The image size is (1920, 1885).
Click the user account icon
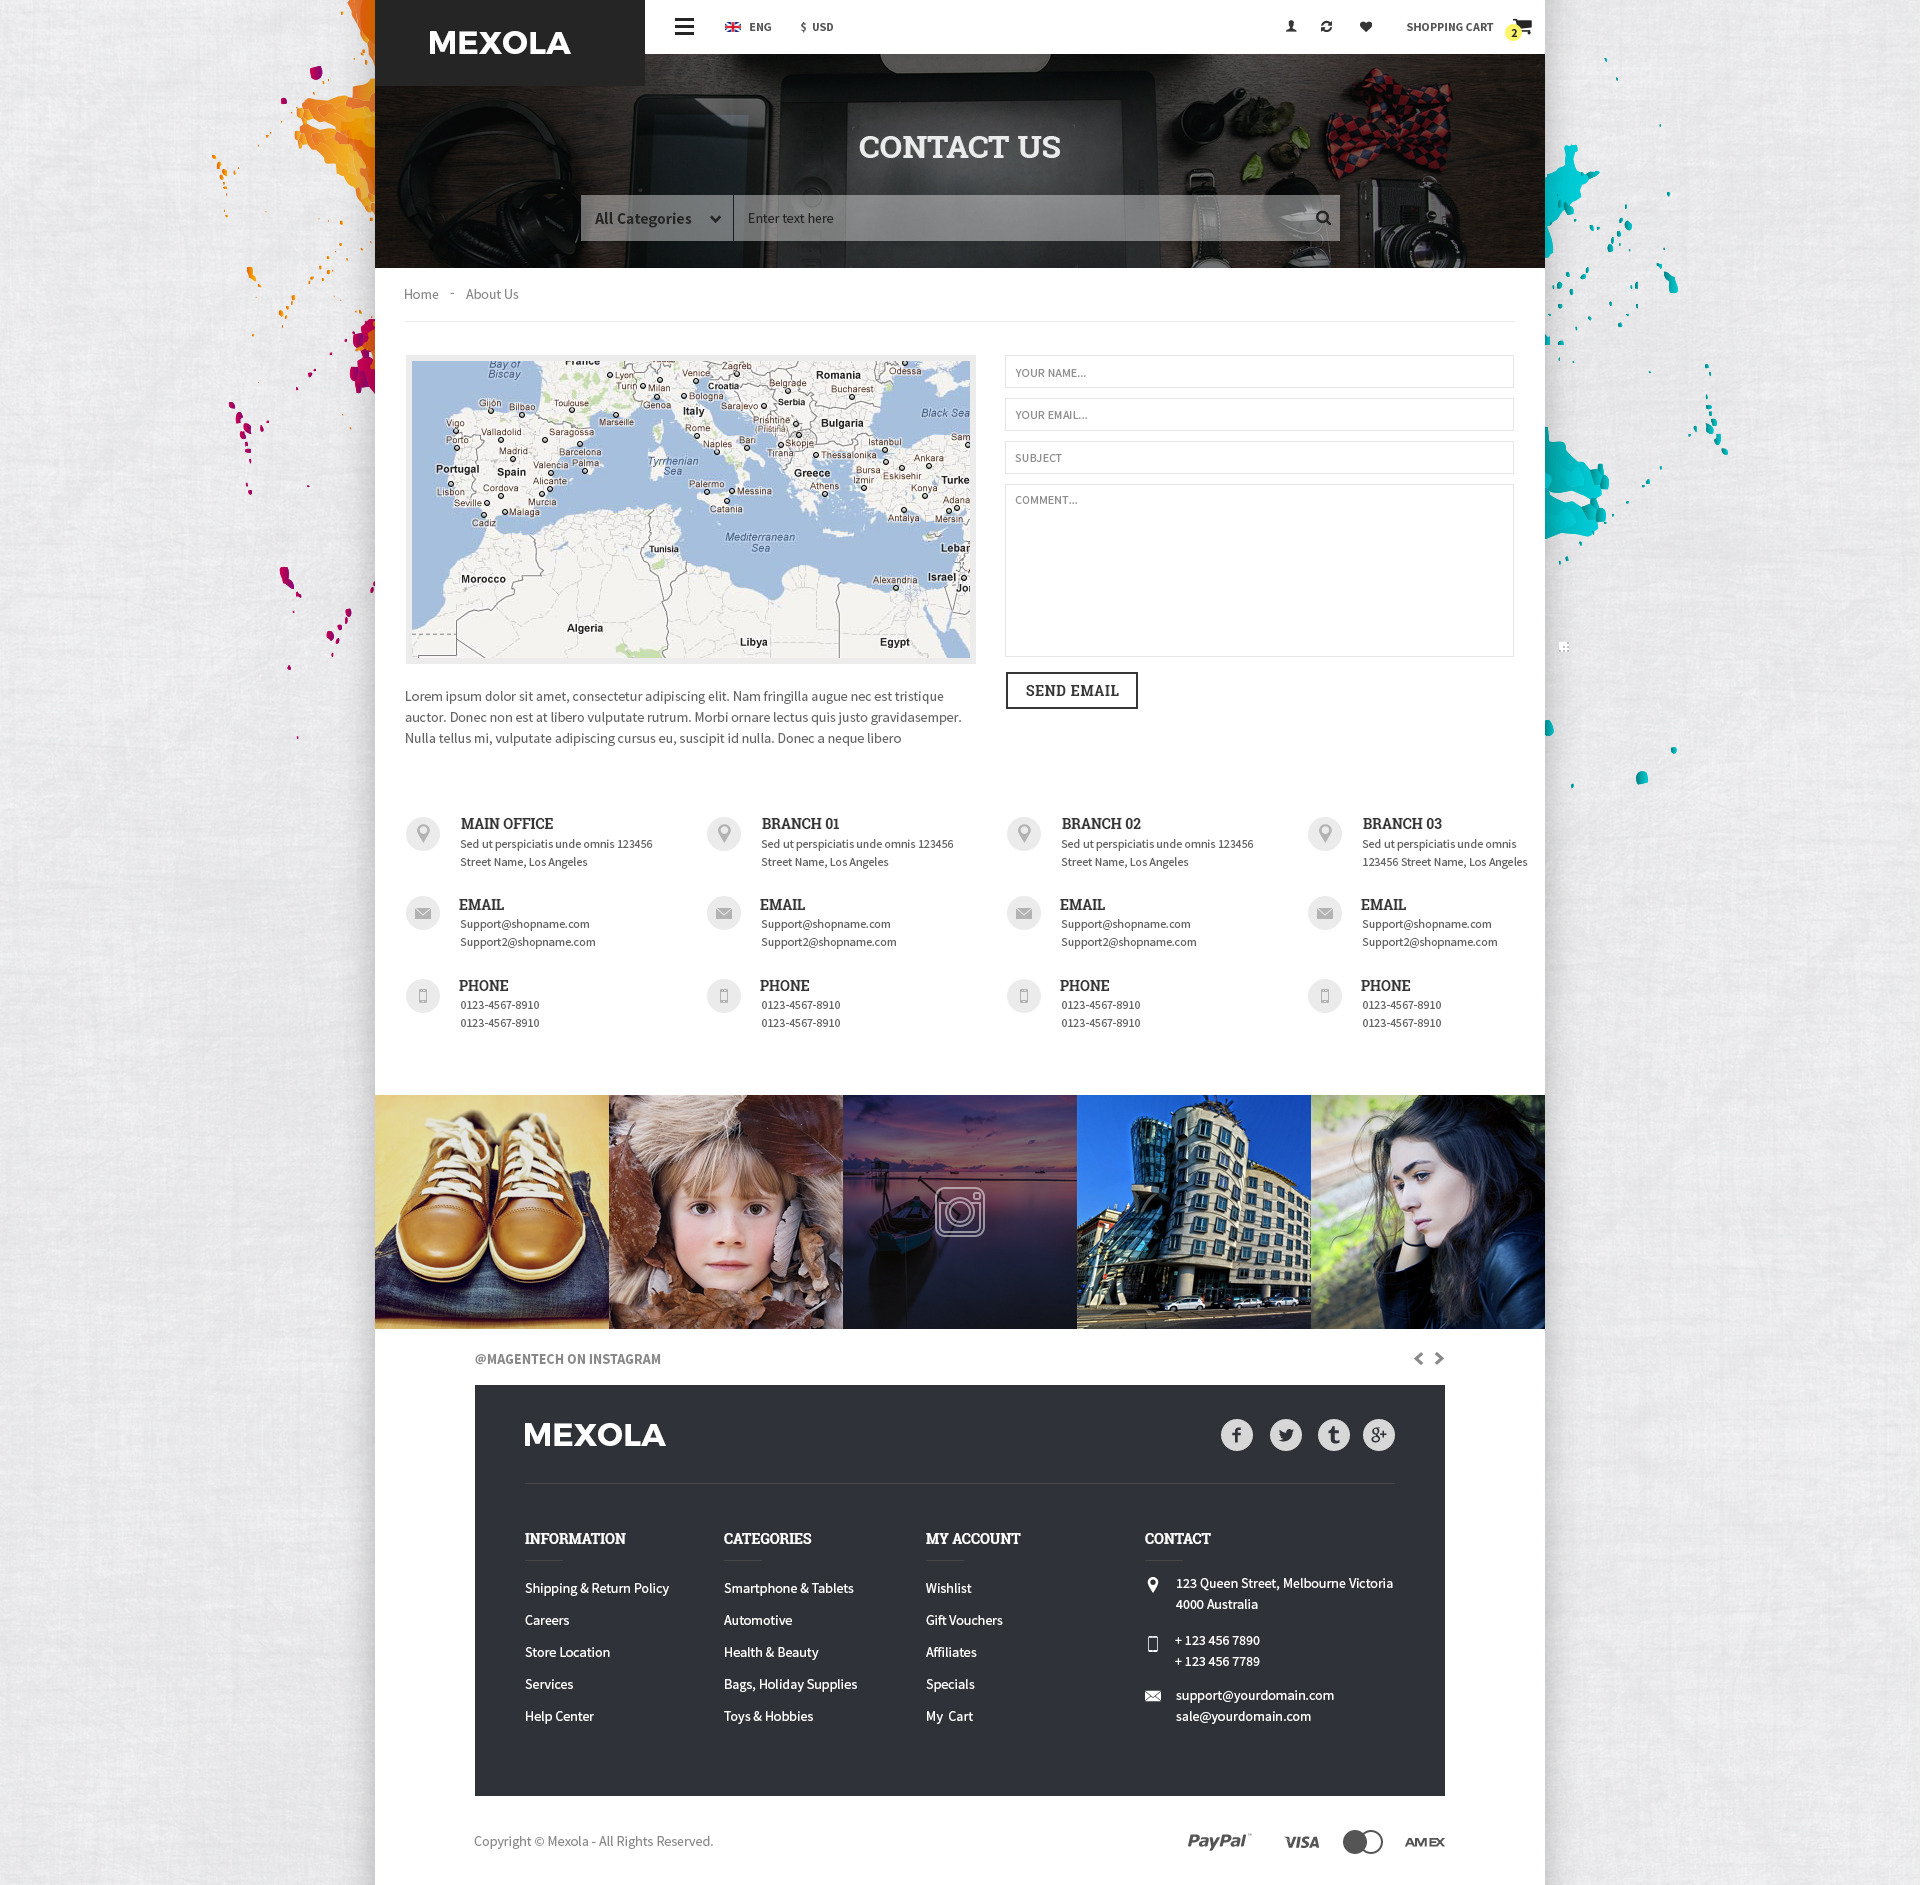pyautogui.click(x=1291, y=27)
